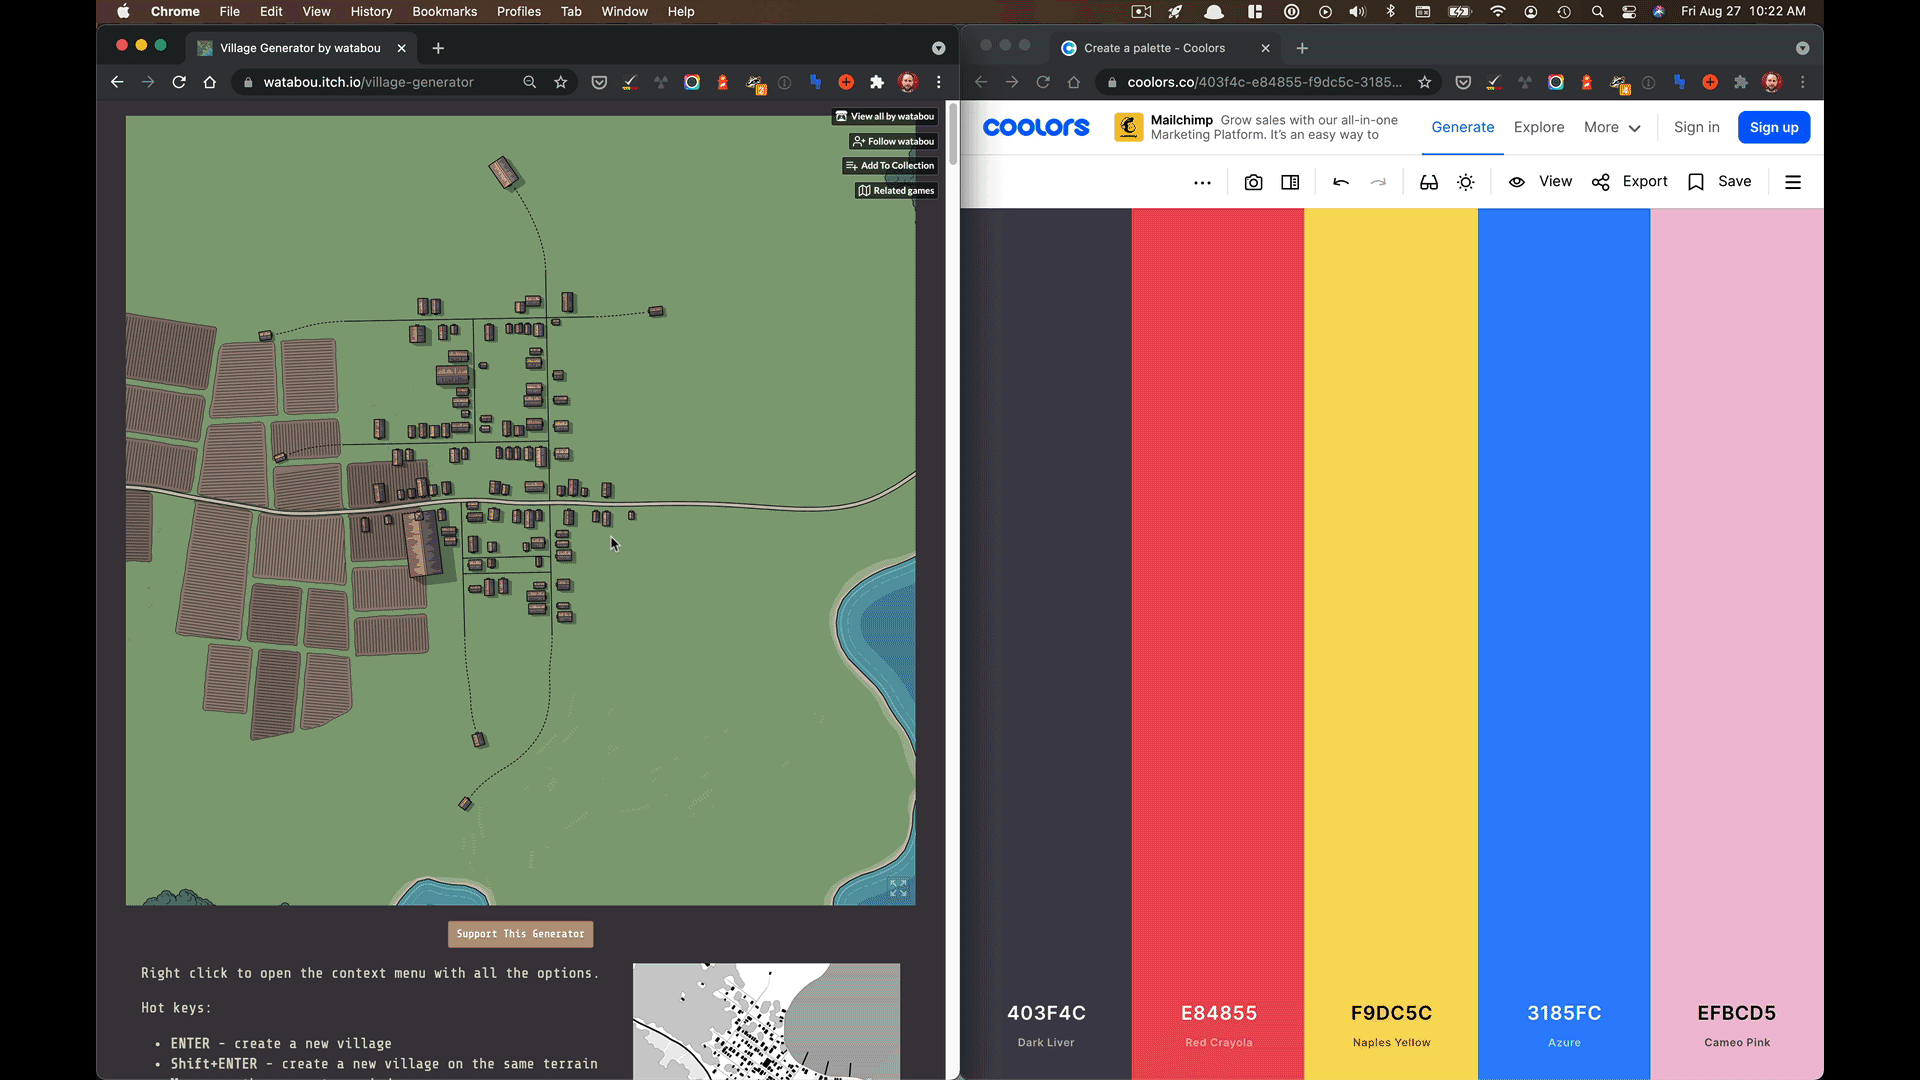The width and height of the screenshot is (1920, 1080).
Task: Bookmark the village generator page with star
Action: tap(561, 82)
